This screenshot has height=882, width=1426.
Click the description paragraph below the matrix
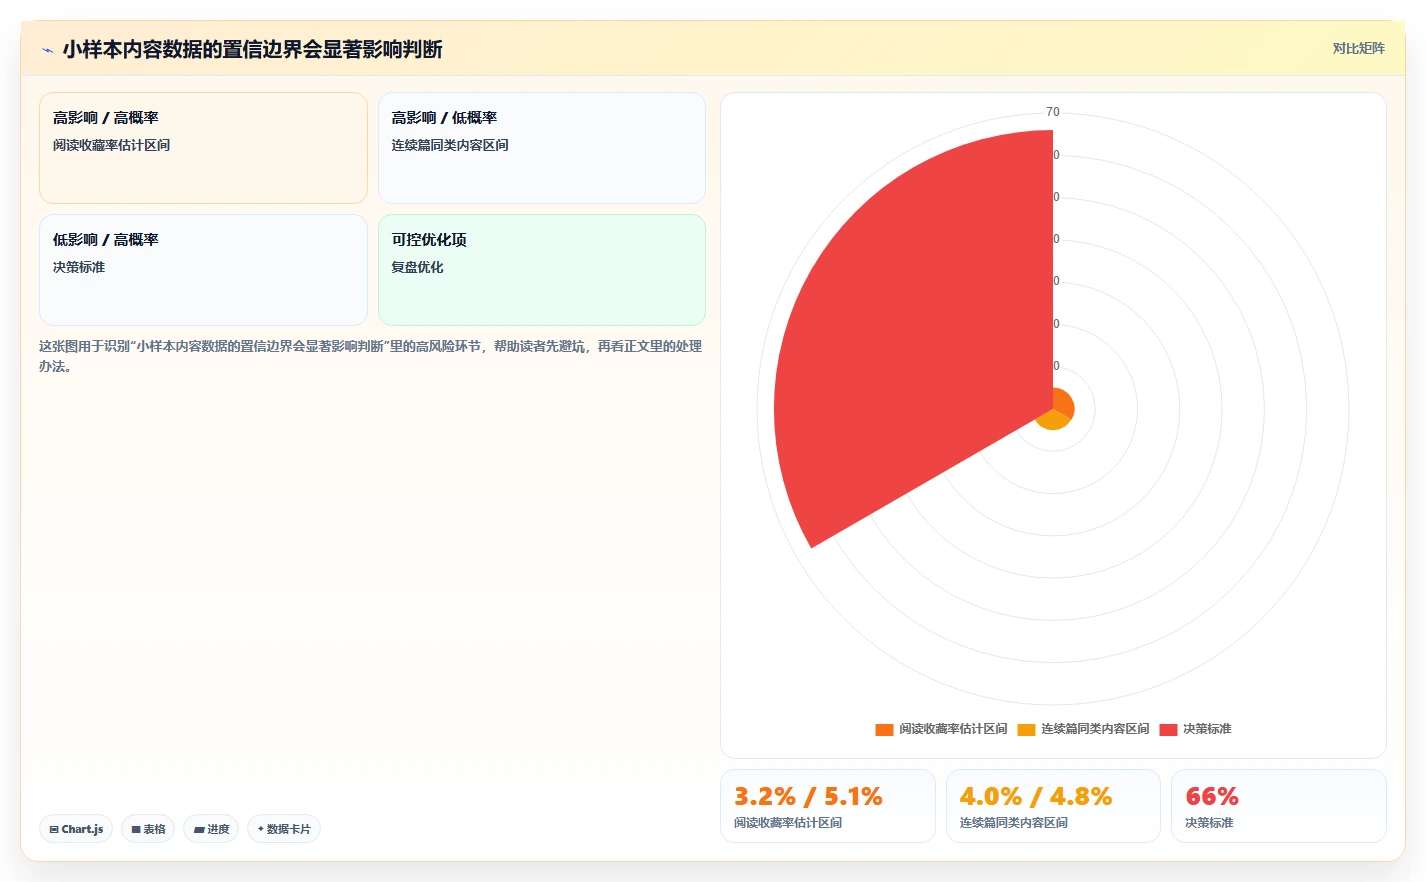(371, 356)
